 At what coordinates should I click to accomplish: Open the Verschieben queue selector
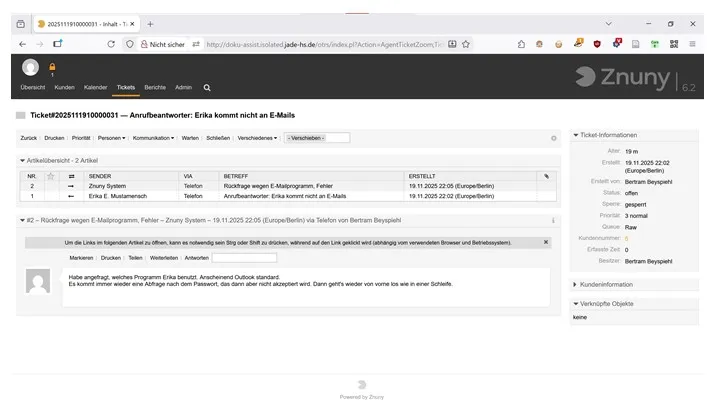[x=317, y=138]
